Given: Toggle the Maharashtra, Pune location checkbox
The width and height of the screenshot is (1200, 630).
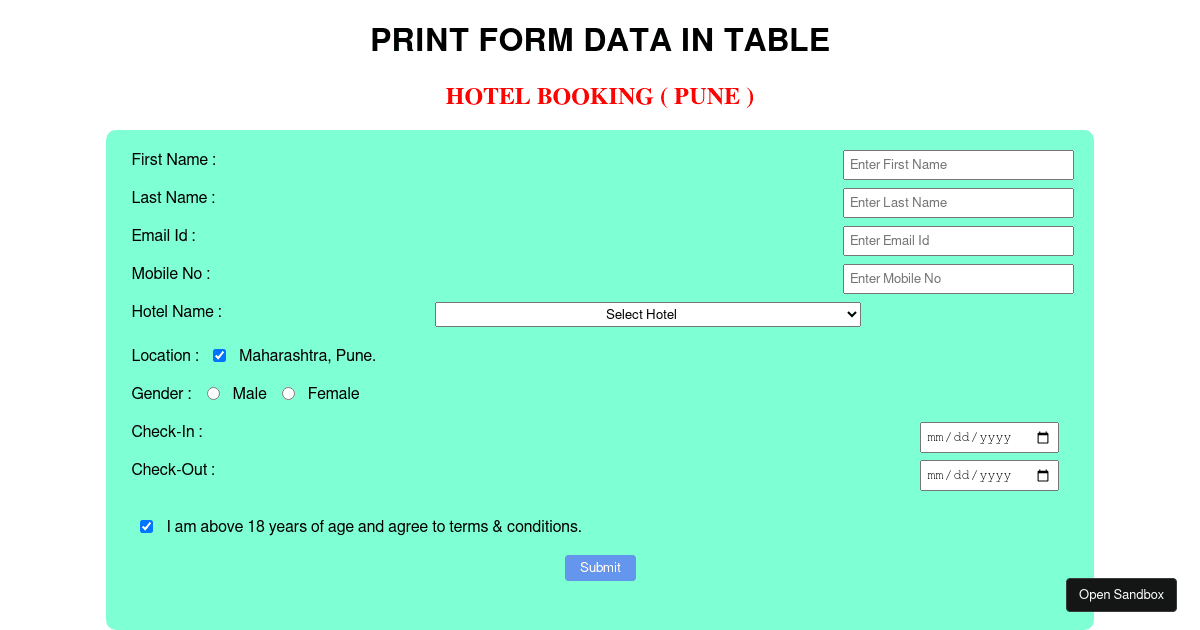Looking at the screenshot, I should (220, 355).
